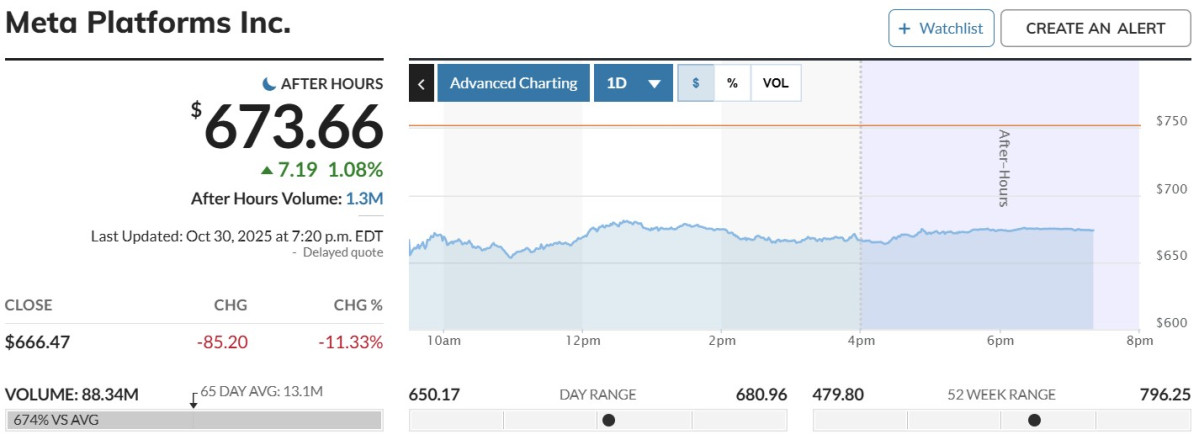The image size is (1199, 445).
Task: Click the 12pm label on the time axis
Action: 582,340
